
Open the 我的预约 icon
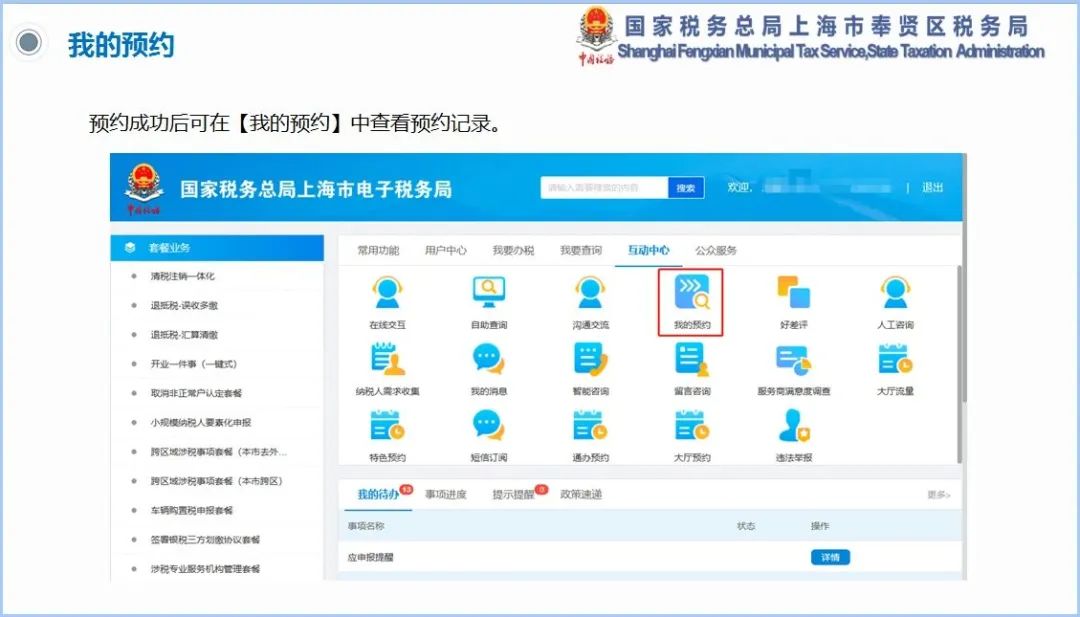tap(692, 294)
